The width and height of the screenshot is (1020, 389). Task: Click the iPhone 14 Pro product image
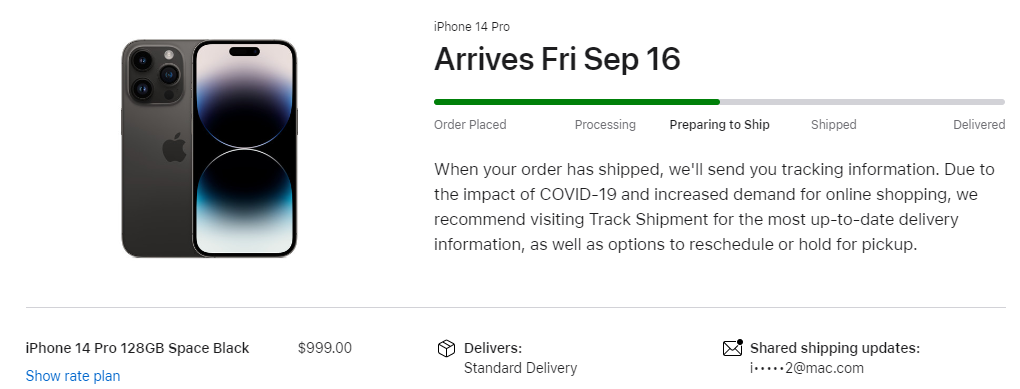click(209, 148)
